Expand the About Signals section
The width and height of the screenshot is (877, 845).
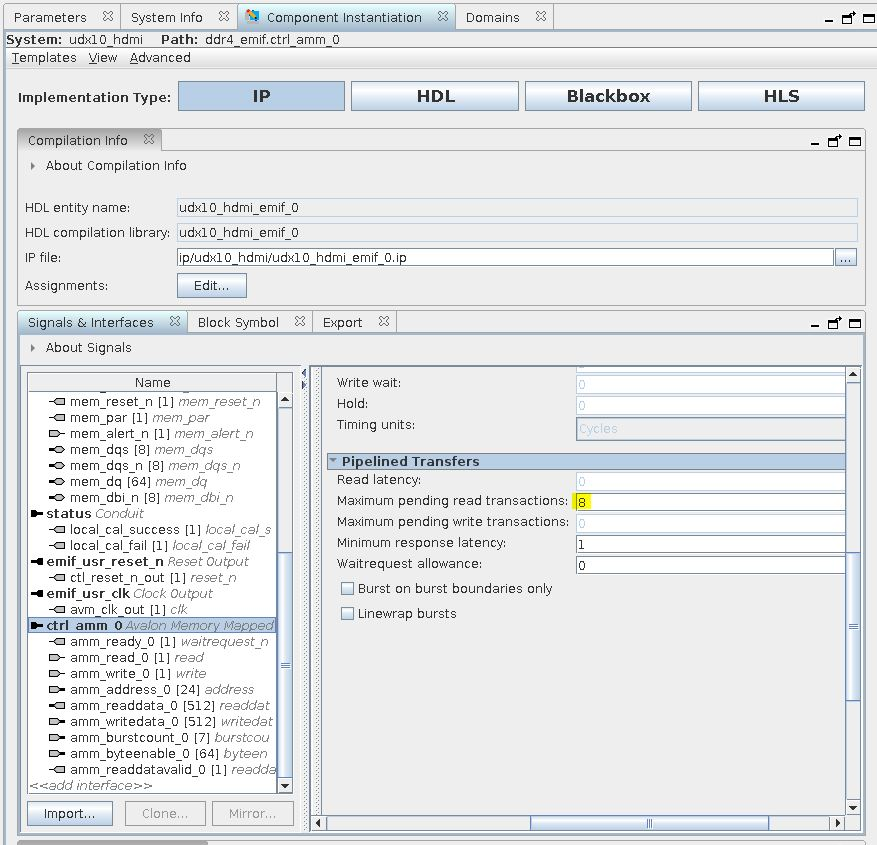(33, 348)
